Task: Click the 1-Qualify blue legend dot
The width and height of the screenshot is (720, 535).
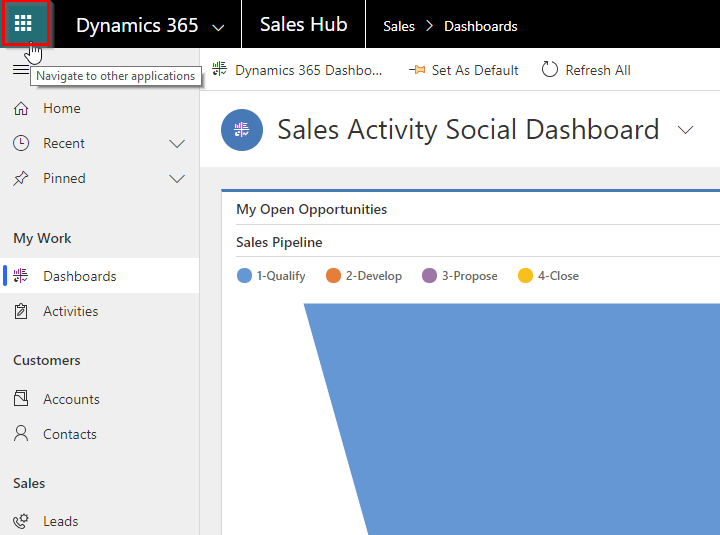Action: 244,276
